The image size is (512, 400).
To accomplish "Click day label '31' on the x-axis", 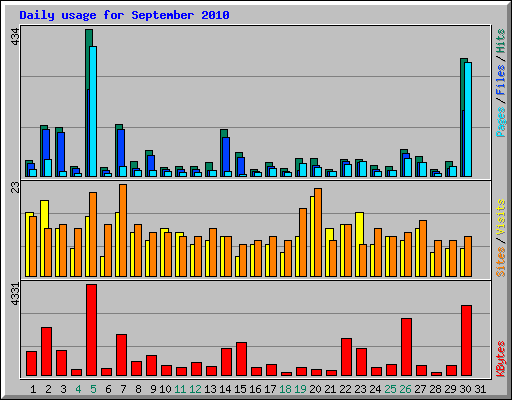I will [480, 389].
